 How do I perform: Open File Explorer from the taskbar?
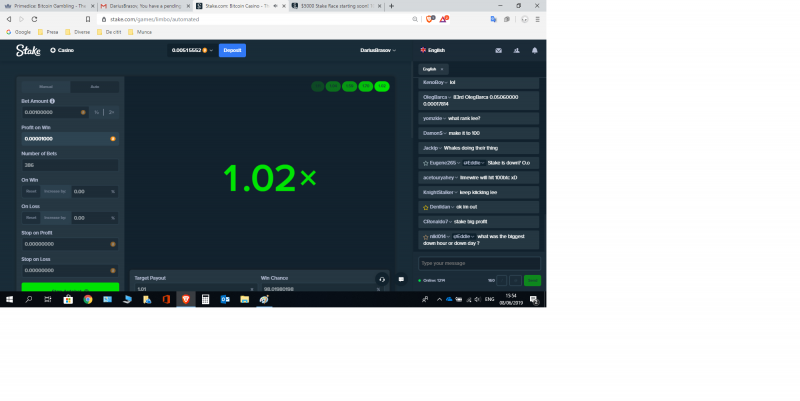(244, 299)
